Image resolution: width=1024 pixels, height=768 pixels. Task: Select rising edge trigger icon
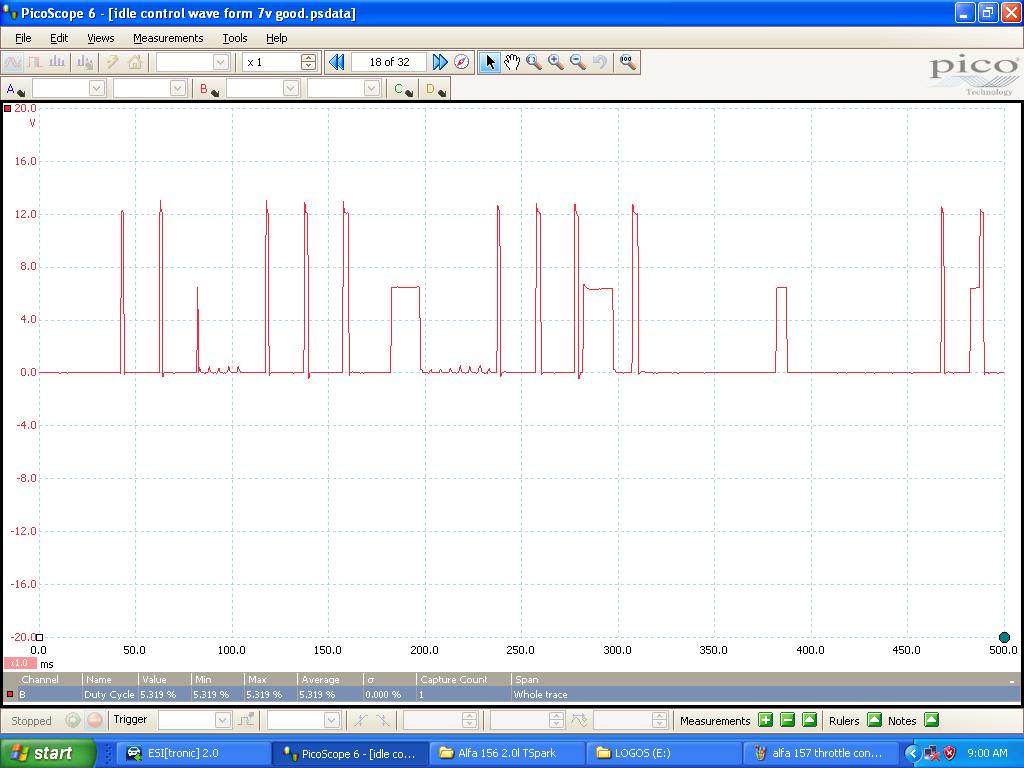click(360, 720)
